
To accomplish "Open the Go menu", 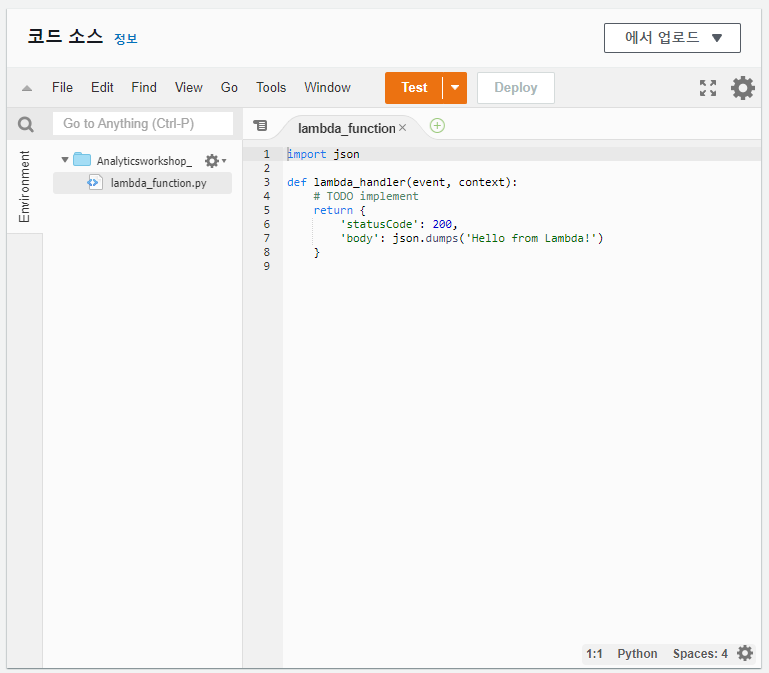I will click(229, 87).
